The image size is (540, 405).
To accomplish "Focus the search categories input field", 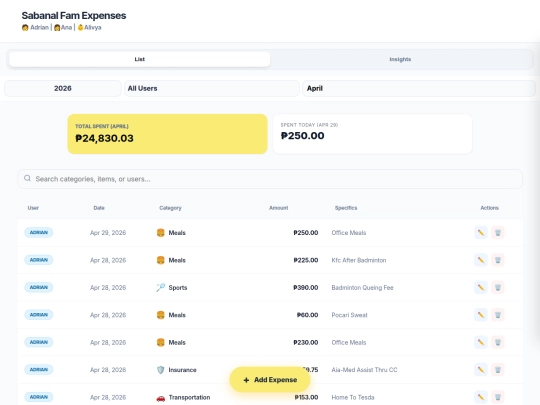I will [270, 179].
